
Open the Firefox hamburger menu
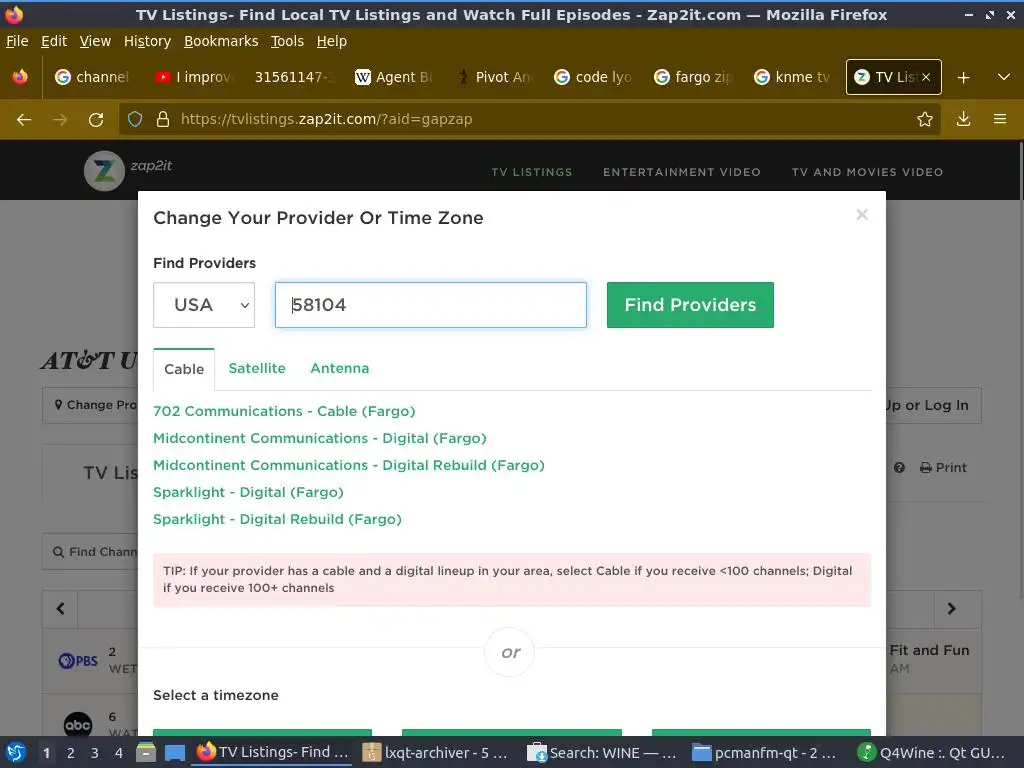coord(1000,119)
